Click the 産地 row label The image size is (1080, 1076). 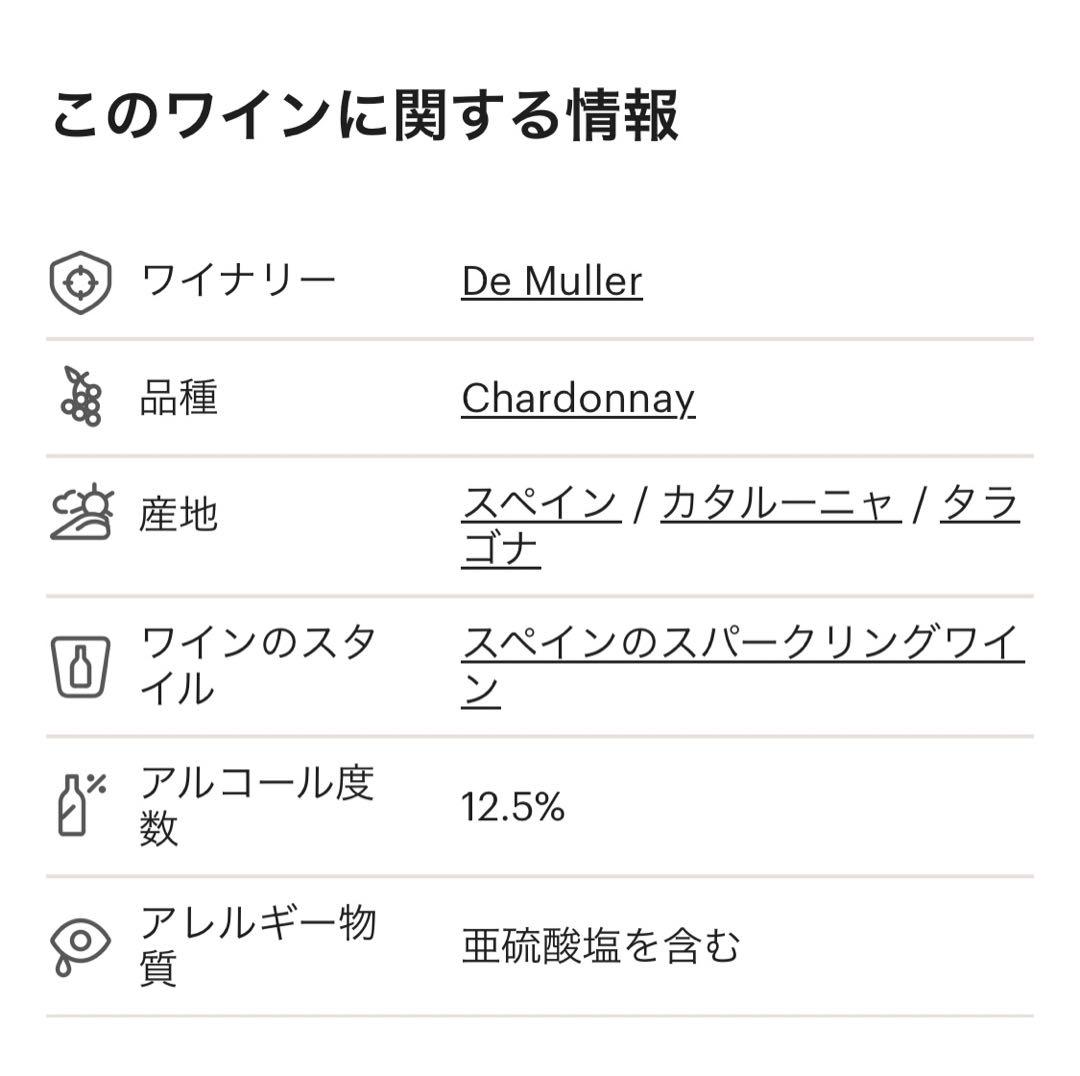(179, 515)
